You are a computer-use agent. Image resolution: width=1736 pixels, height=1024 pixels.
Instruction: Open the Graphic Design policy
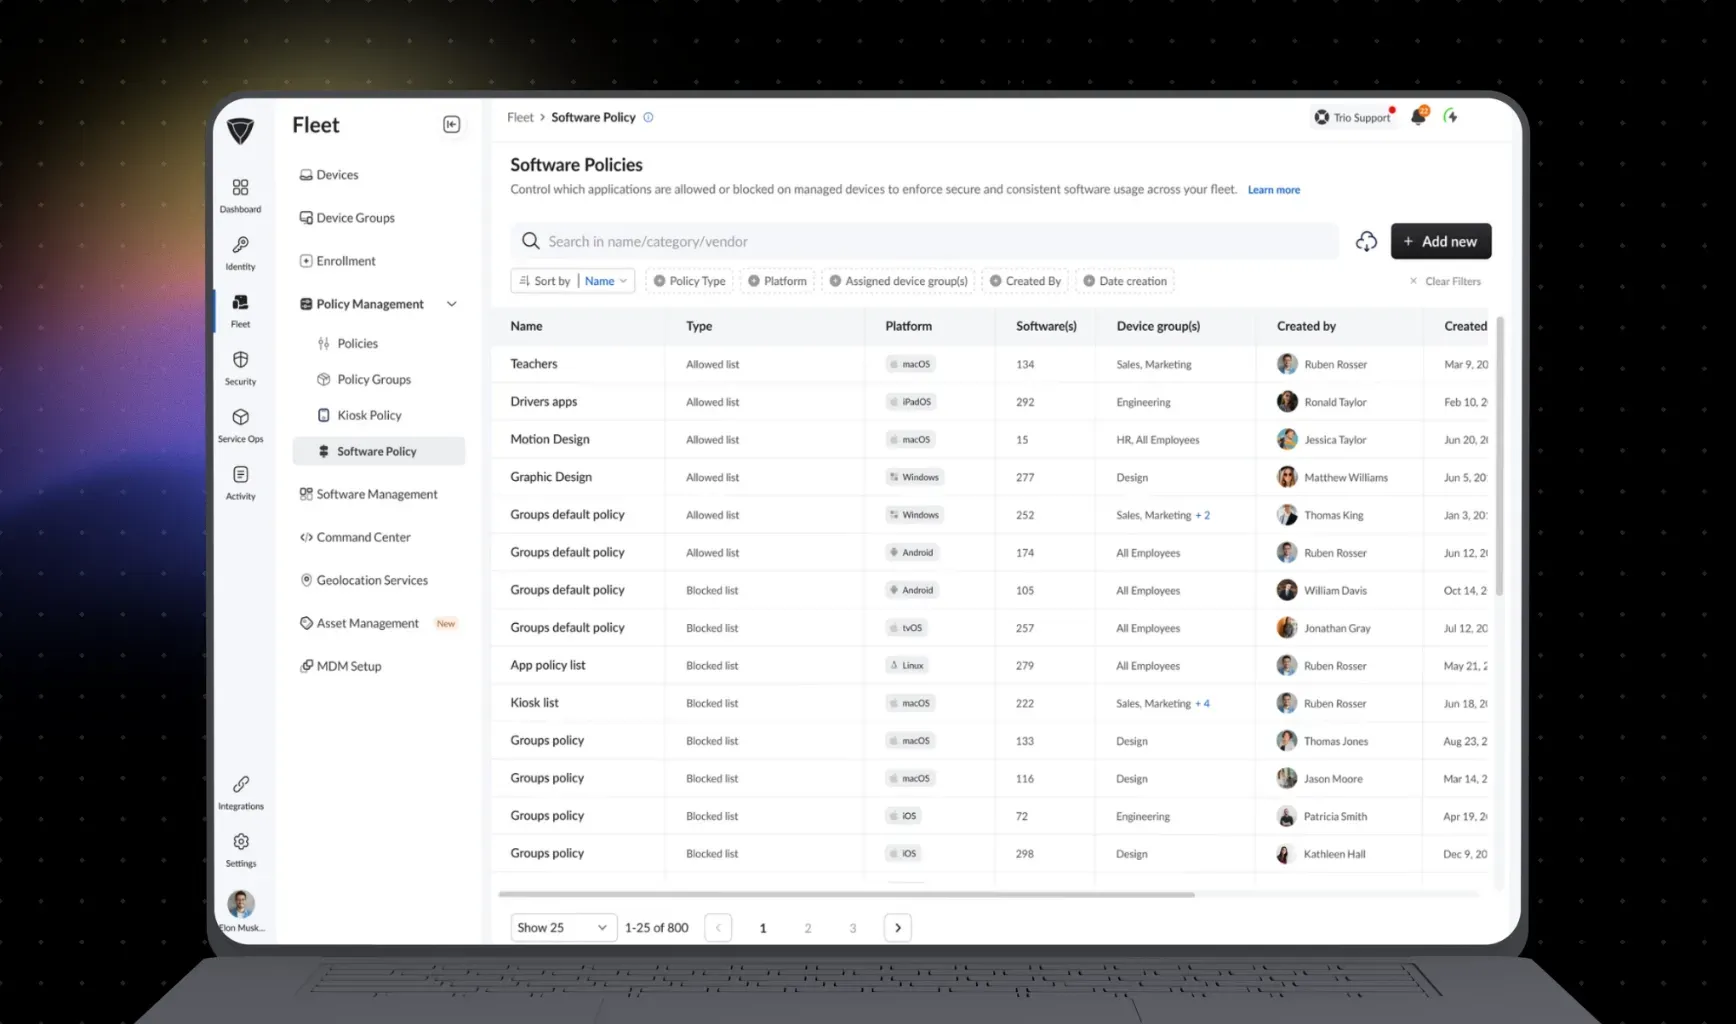point(990,477)
